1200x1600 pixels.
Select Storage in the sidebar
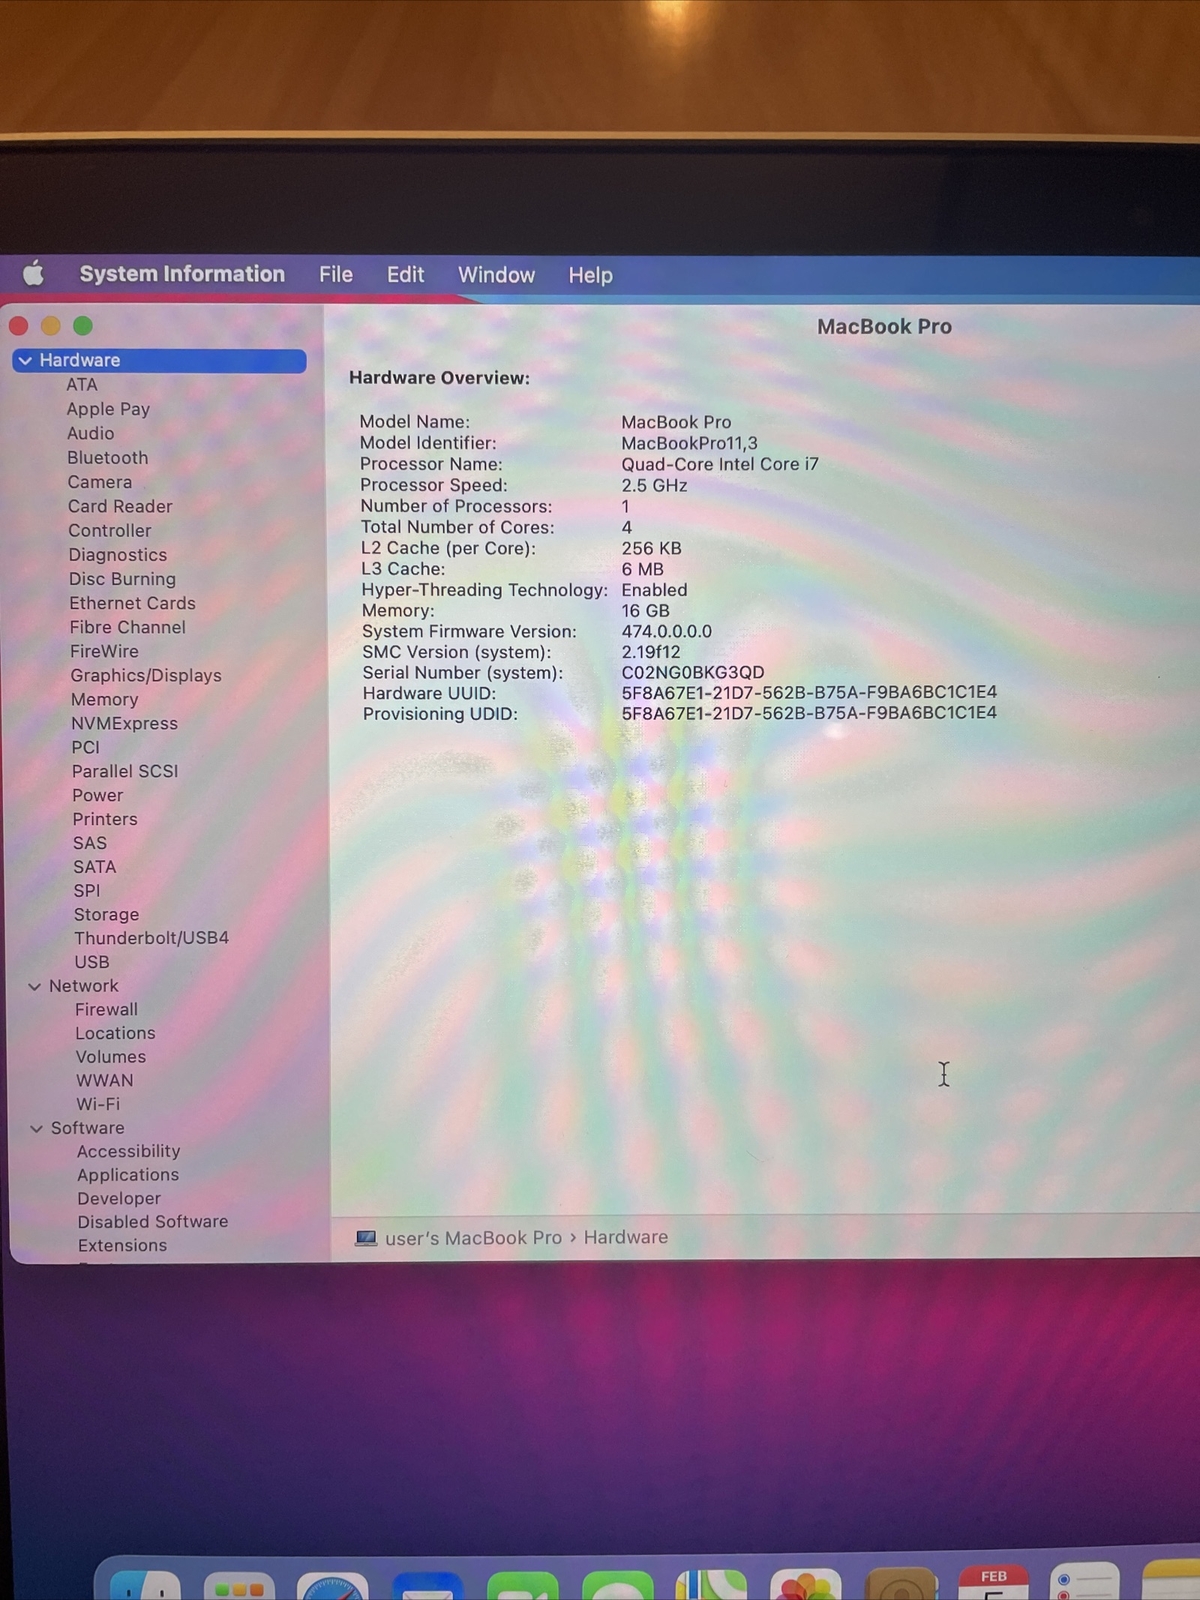[106, 914]
